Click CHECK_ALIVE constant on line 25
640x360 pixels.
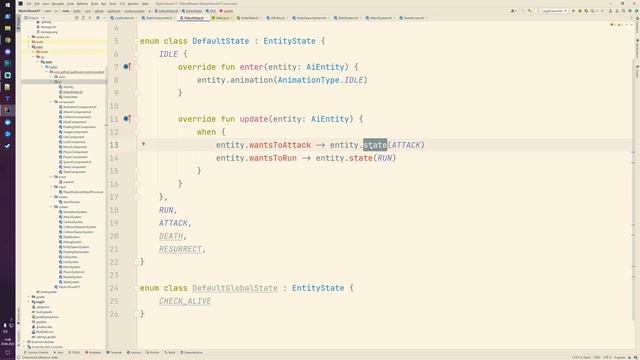[185, 301]
